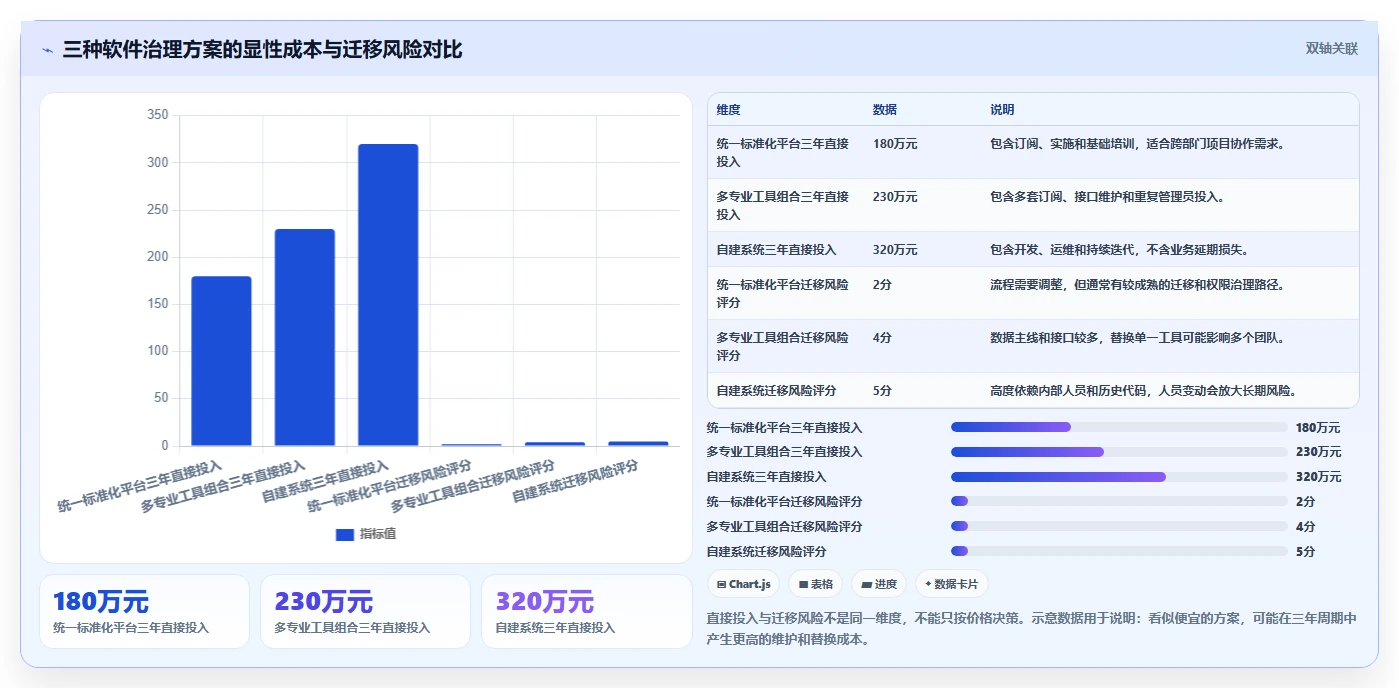This screenshot has width=1399, height=688.
Task: Click the 350 y-axis label
Action: (157, 115)
